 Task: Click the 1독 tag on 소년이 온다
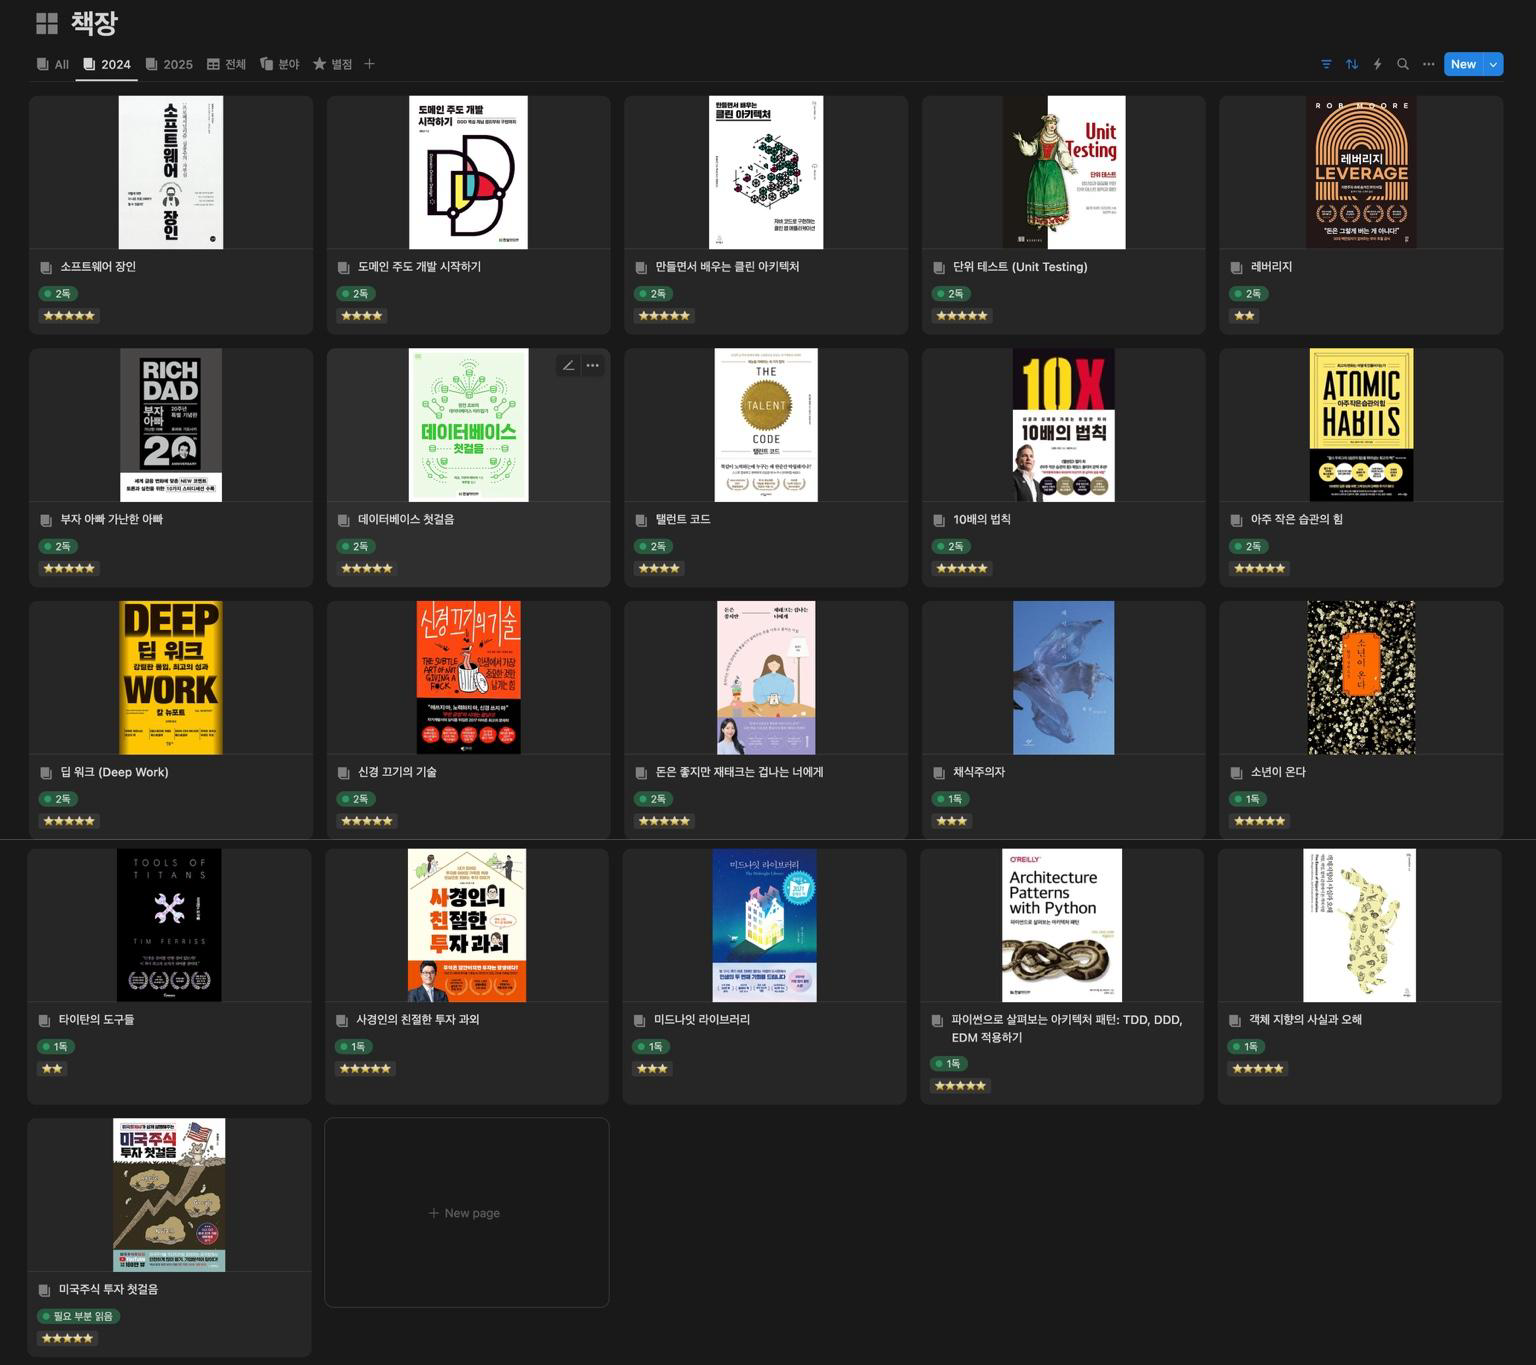tap(1248, 799)
